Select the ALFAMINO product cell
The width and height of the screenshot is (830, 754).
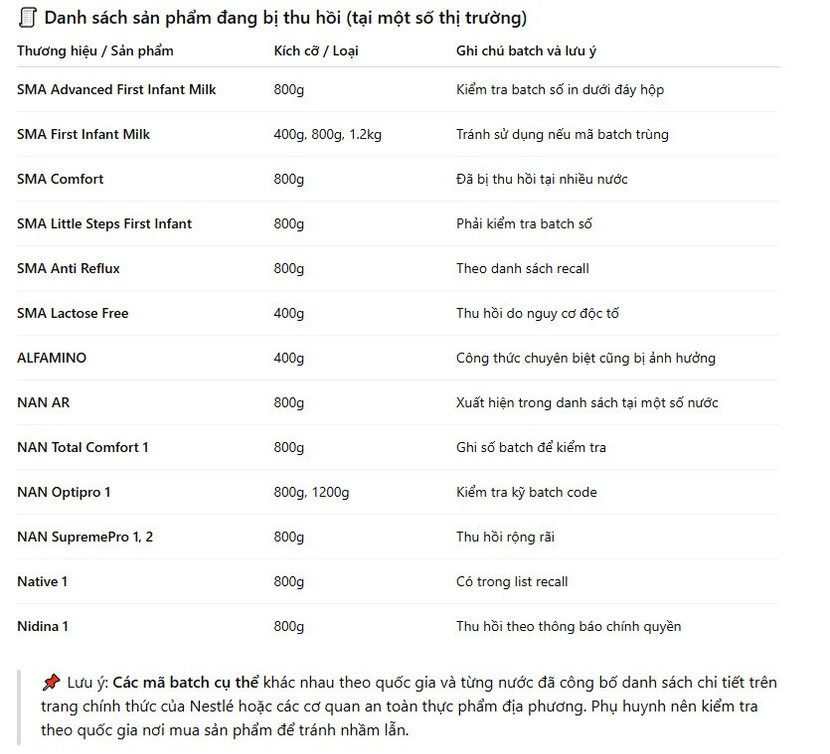tap(52, 358)
